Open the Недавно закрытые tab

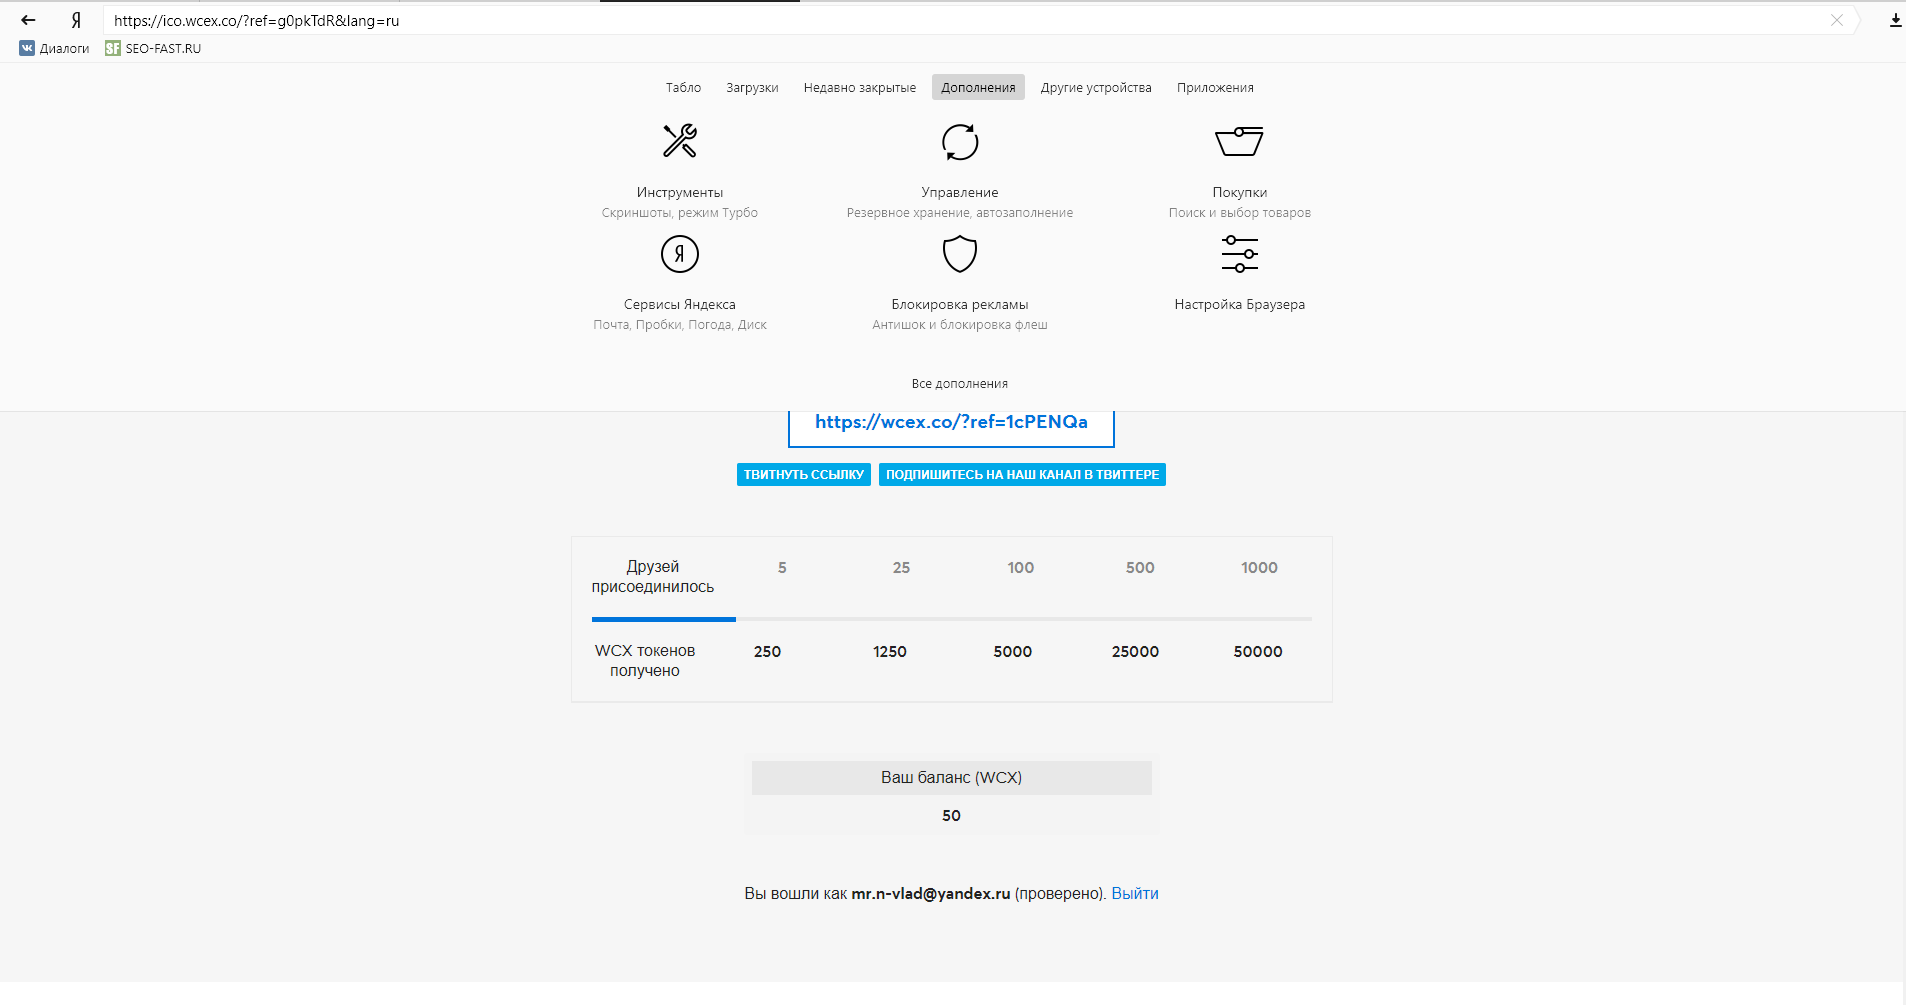click(860, 88)
